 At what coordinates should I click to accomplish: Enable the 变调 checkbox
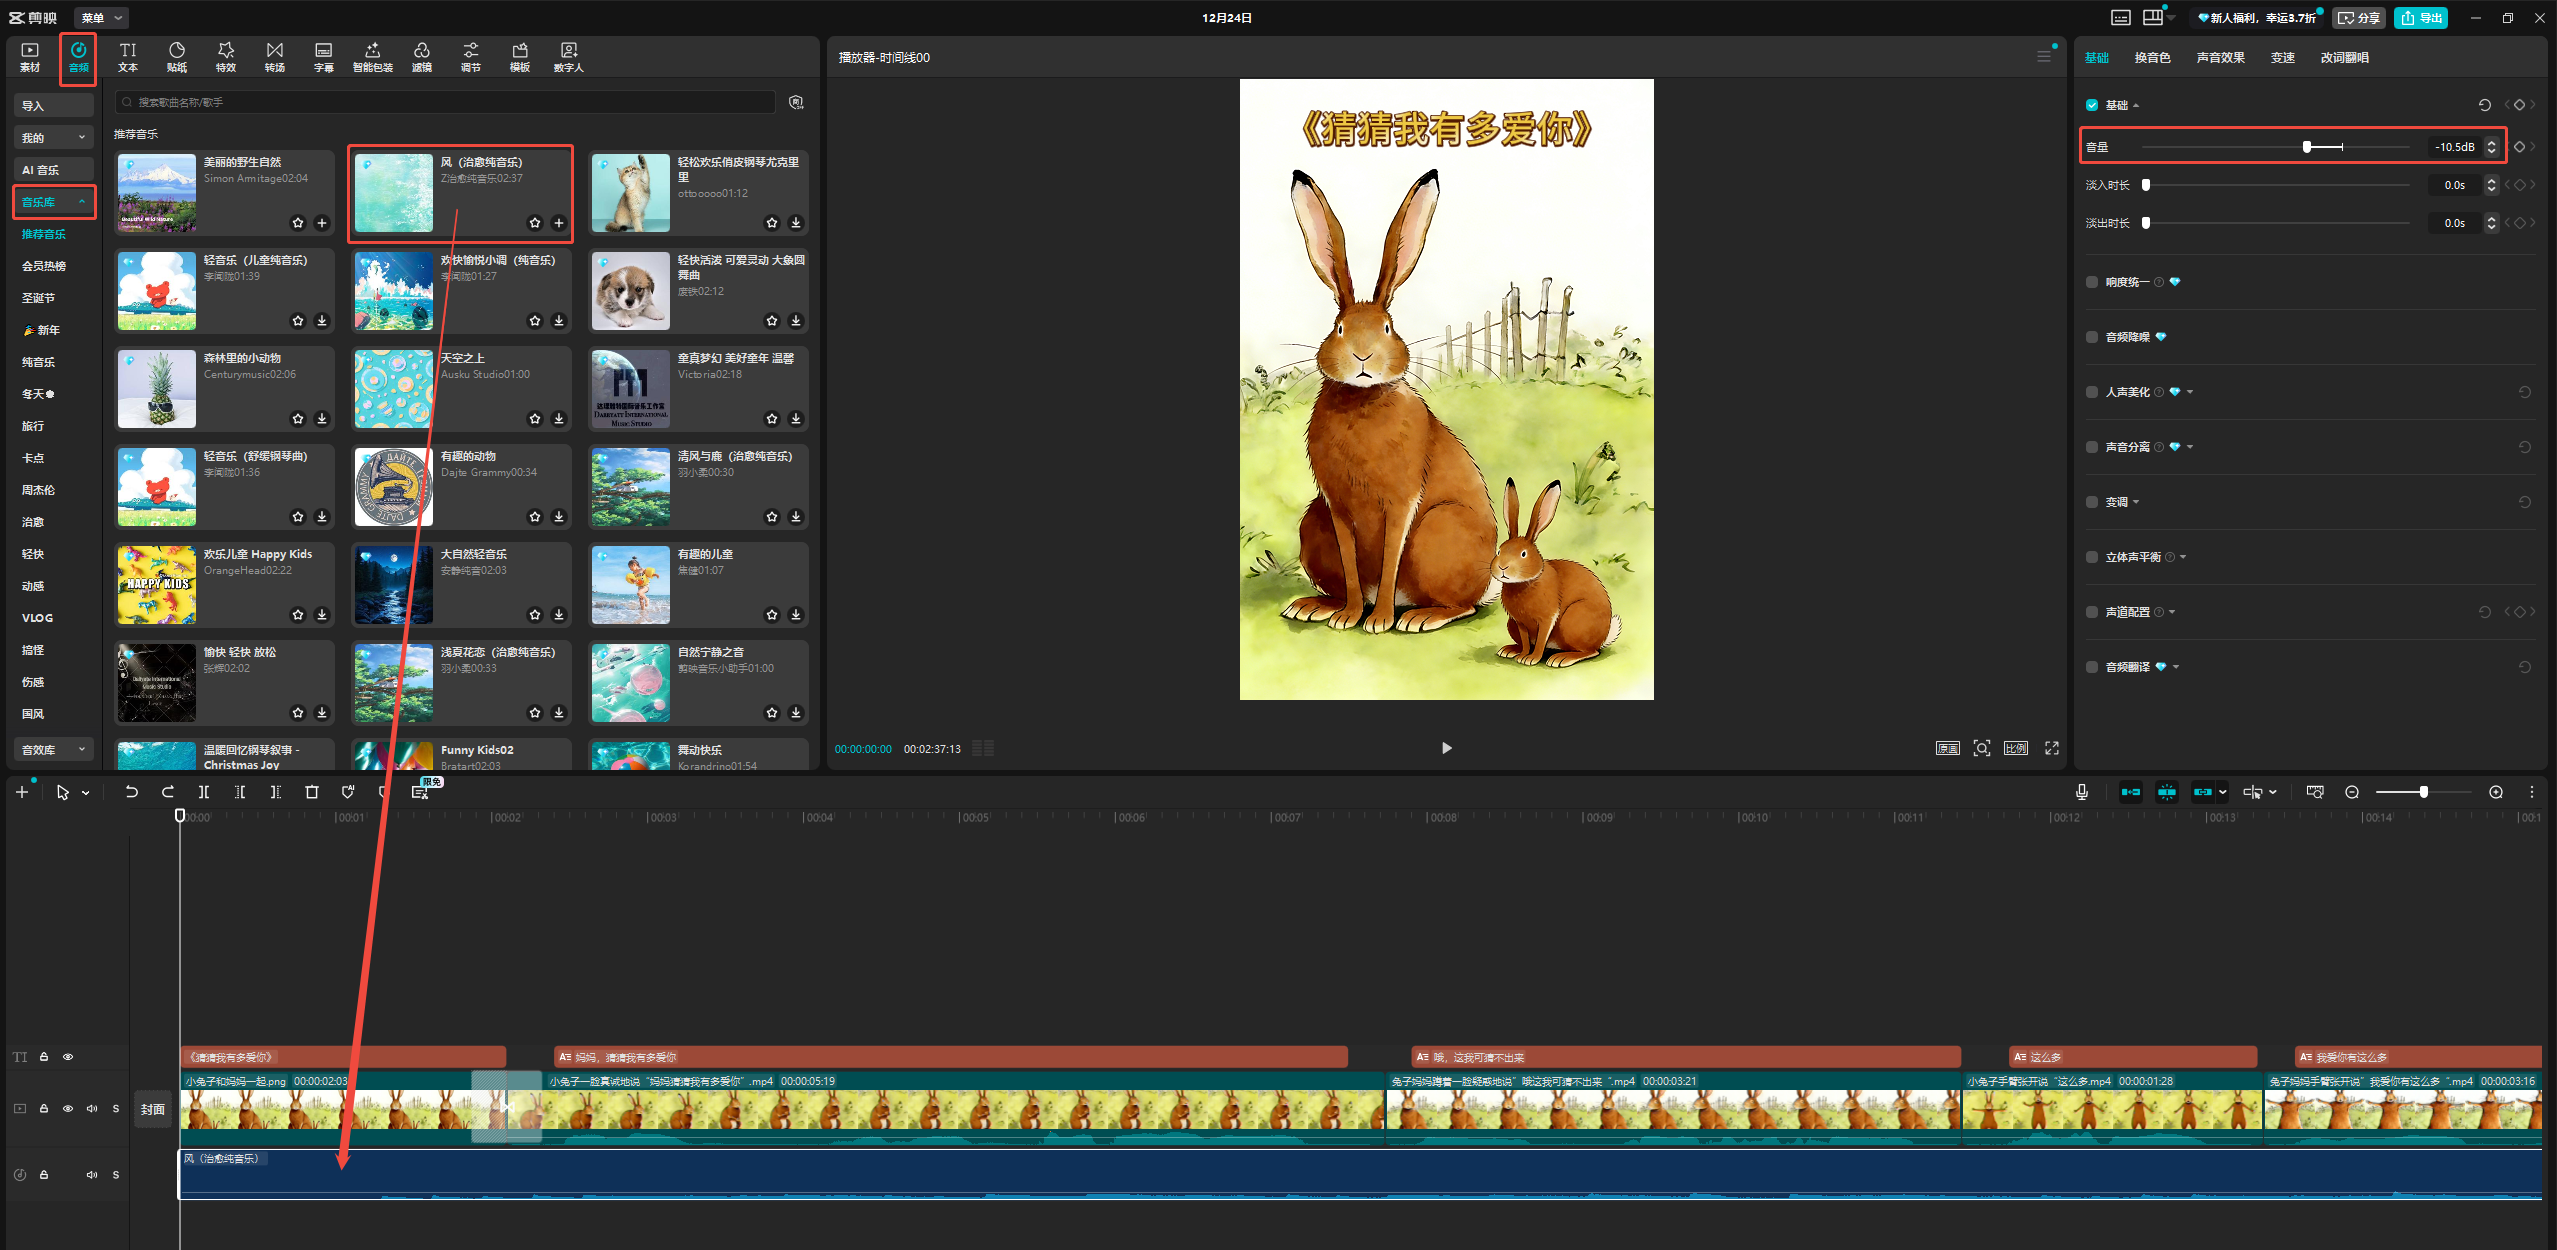[x=2092, y=502]
